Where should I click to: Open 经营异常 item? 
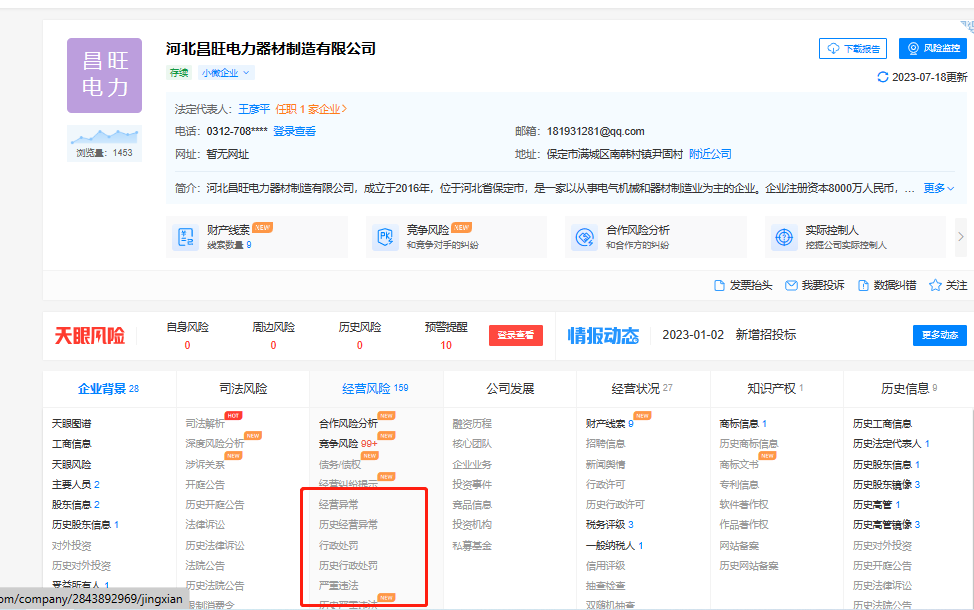[x=339, y=505]
